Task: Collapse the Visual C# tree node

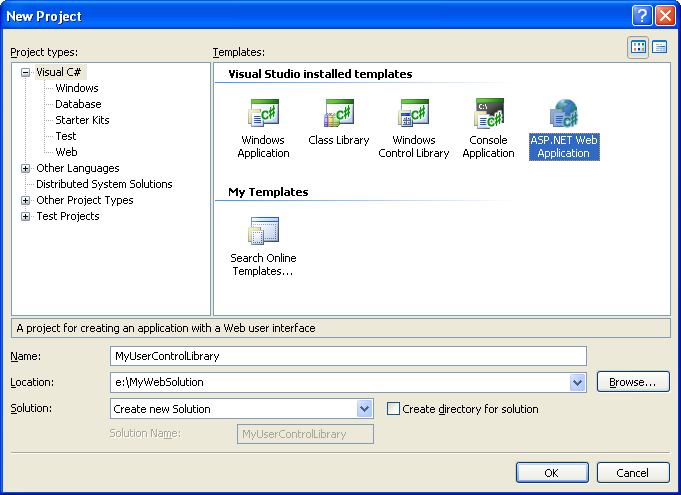Action: (26, 72)
